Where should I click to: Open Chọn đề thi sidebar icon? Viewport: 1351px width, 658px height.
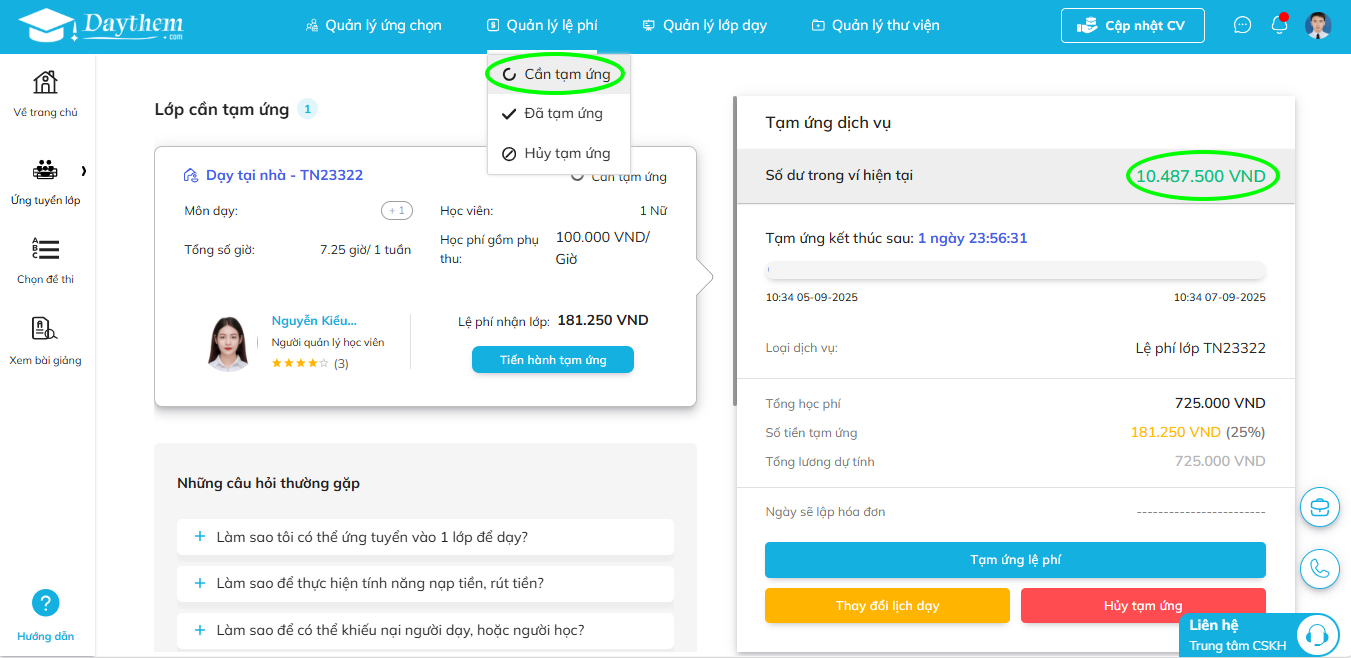coord(45,248)
